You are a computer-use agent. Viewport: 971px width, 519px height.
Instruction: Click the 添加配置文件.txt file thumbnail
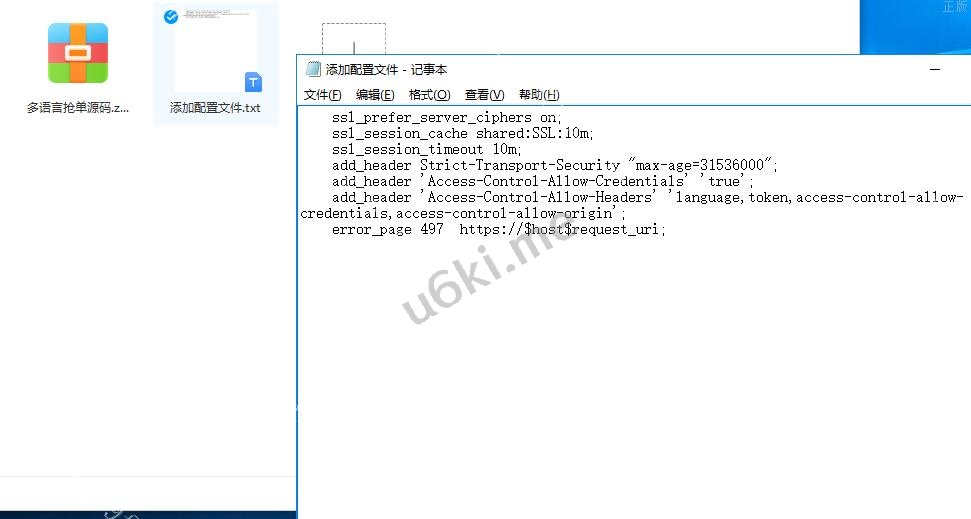pyautogui.click(x=216, y=51)
